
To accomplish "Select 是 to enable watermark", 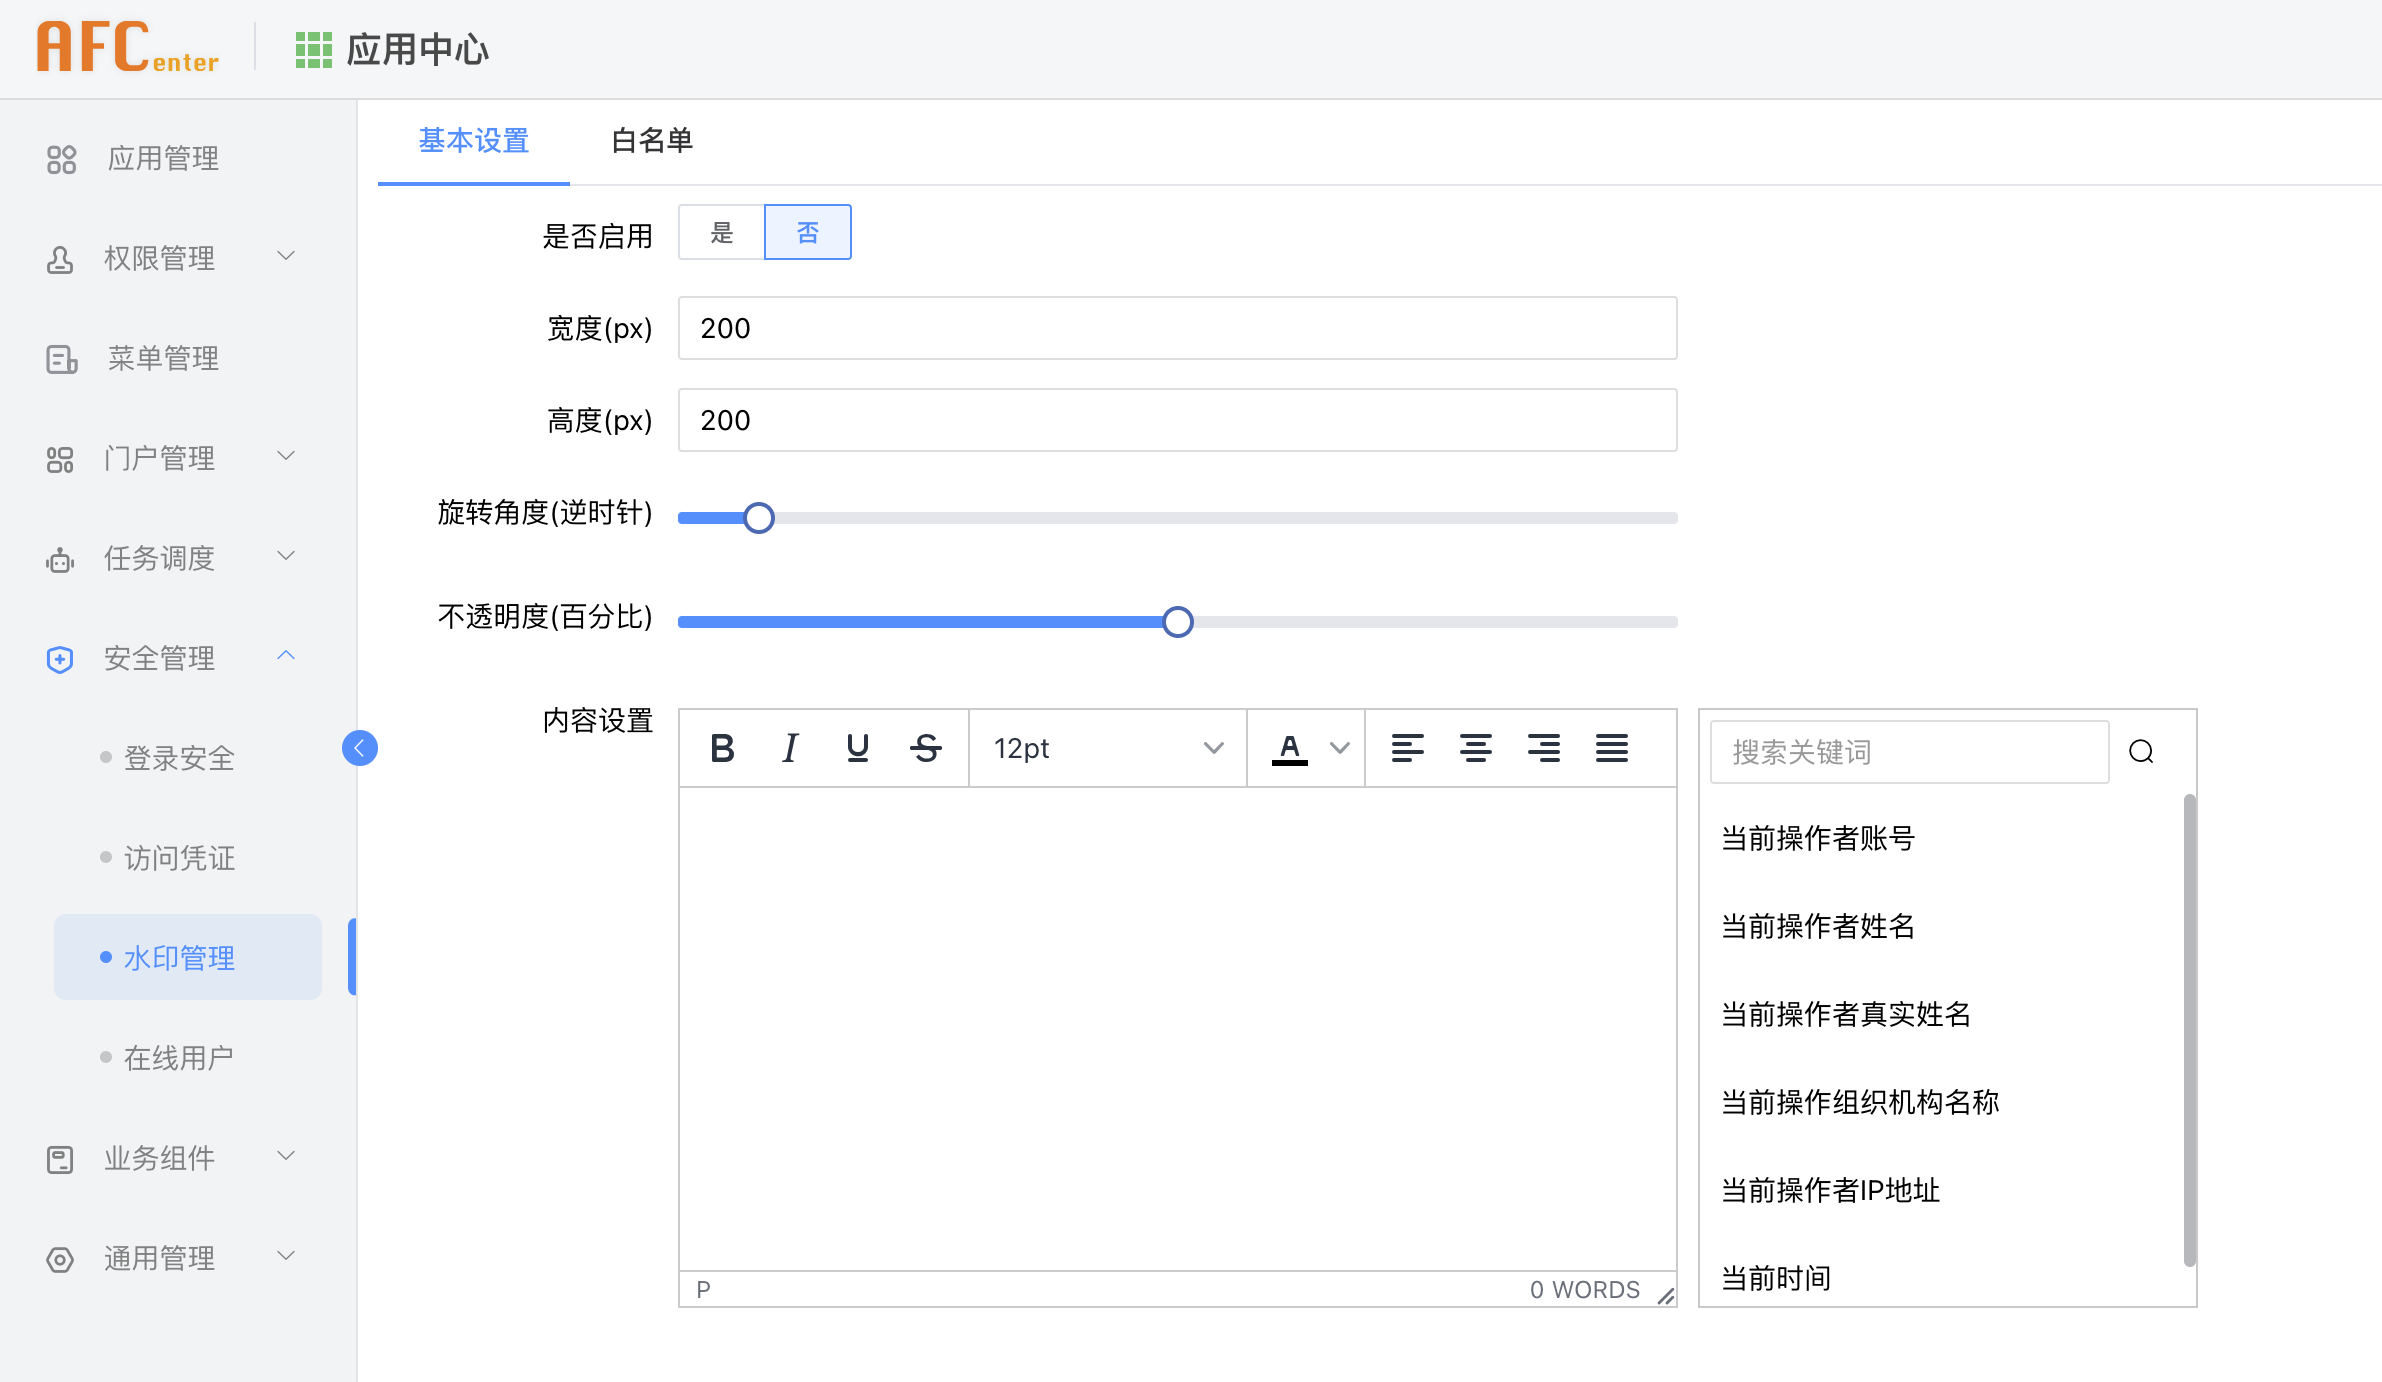I will click(x=722, y=233).
